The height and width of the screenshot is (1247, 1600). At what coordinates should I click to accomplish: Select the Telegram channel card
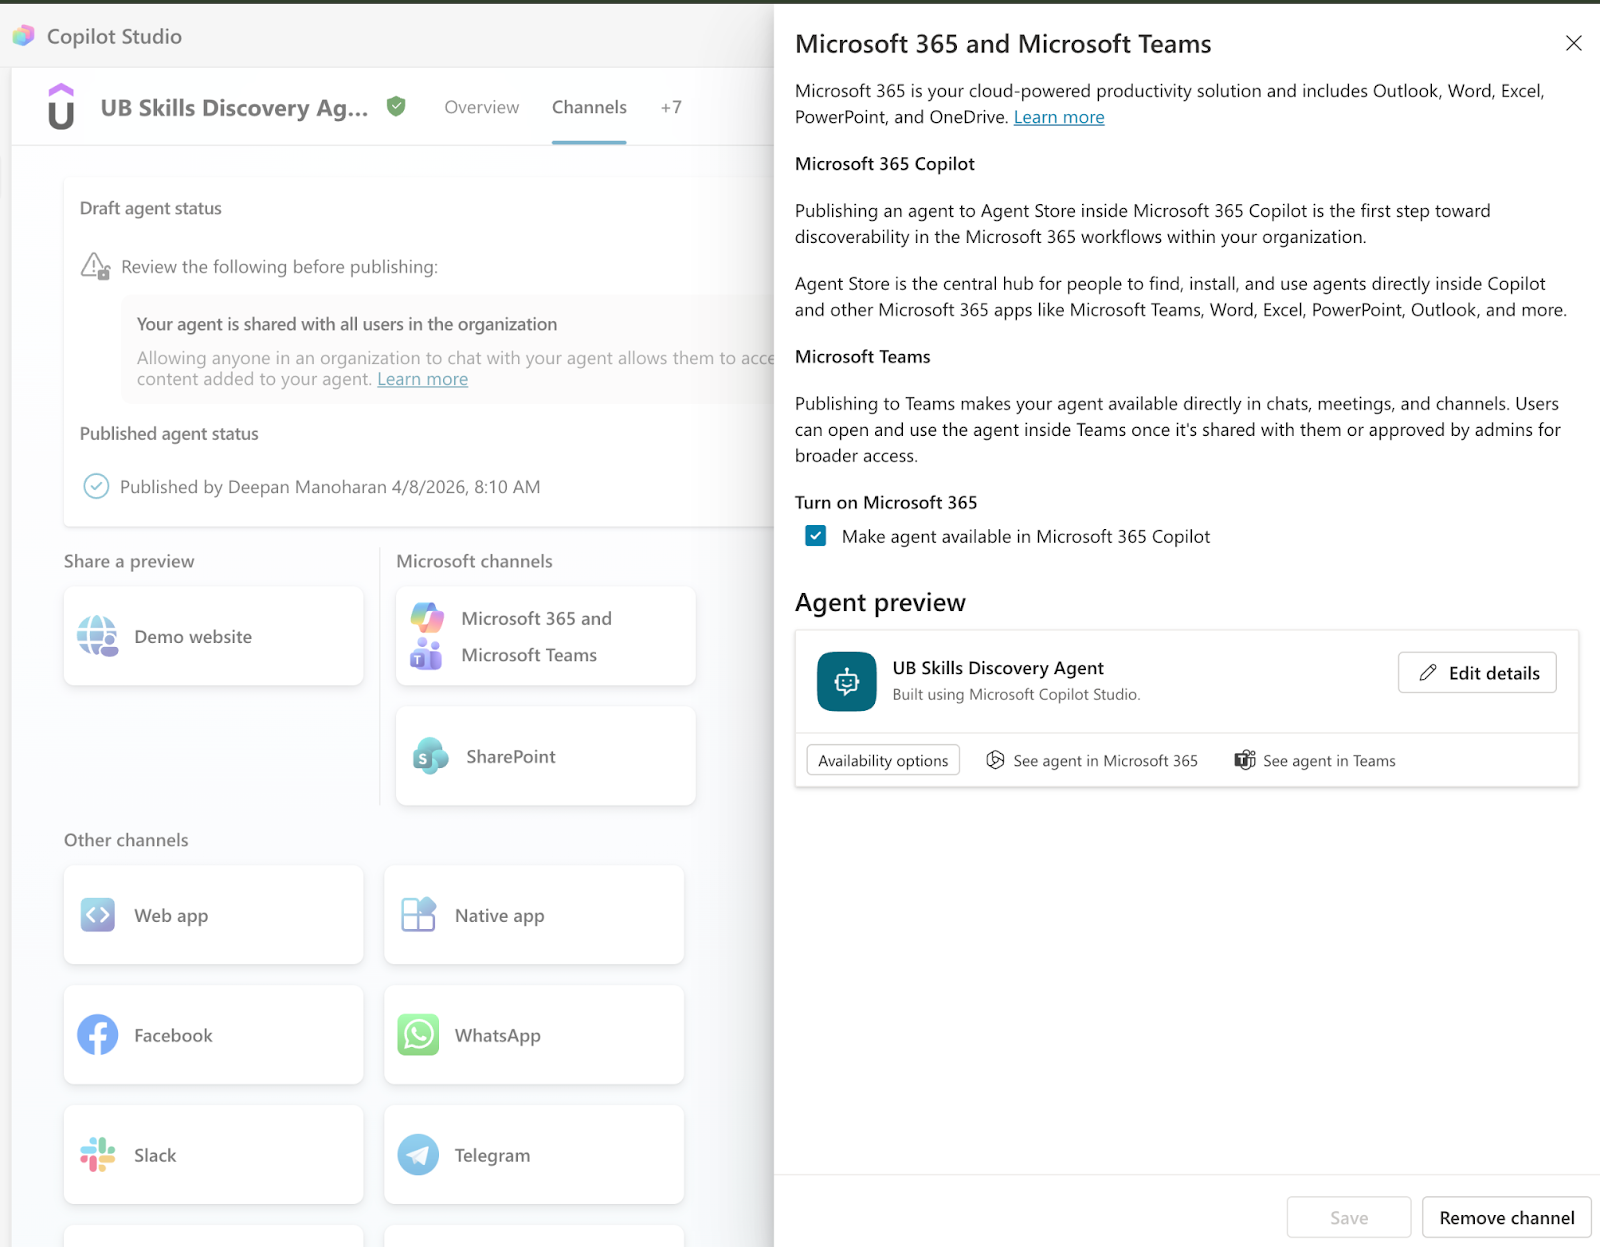(534, 1155)
